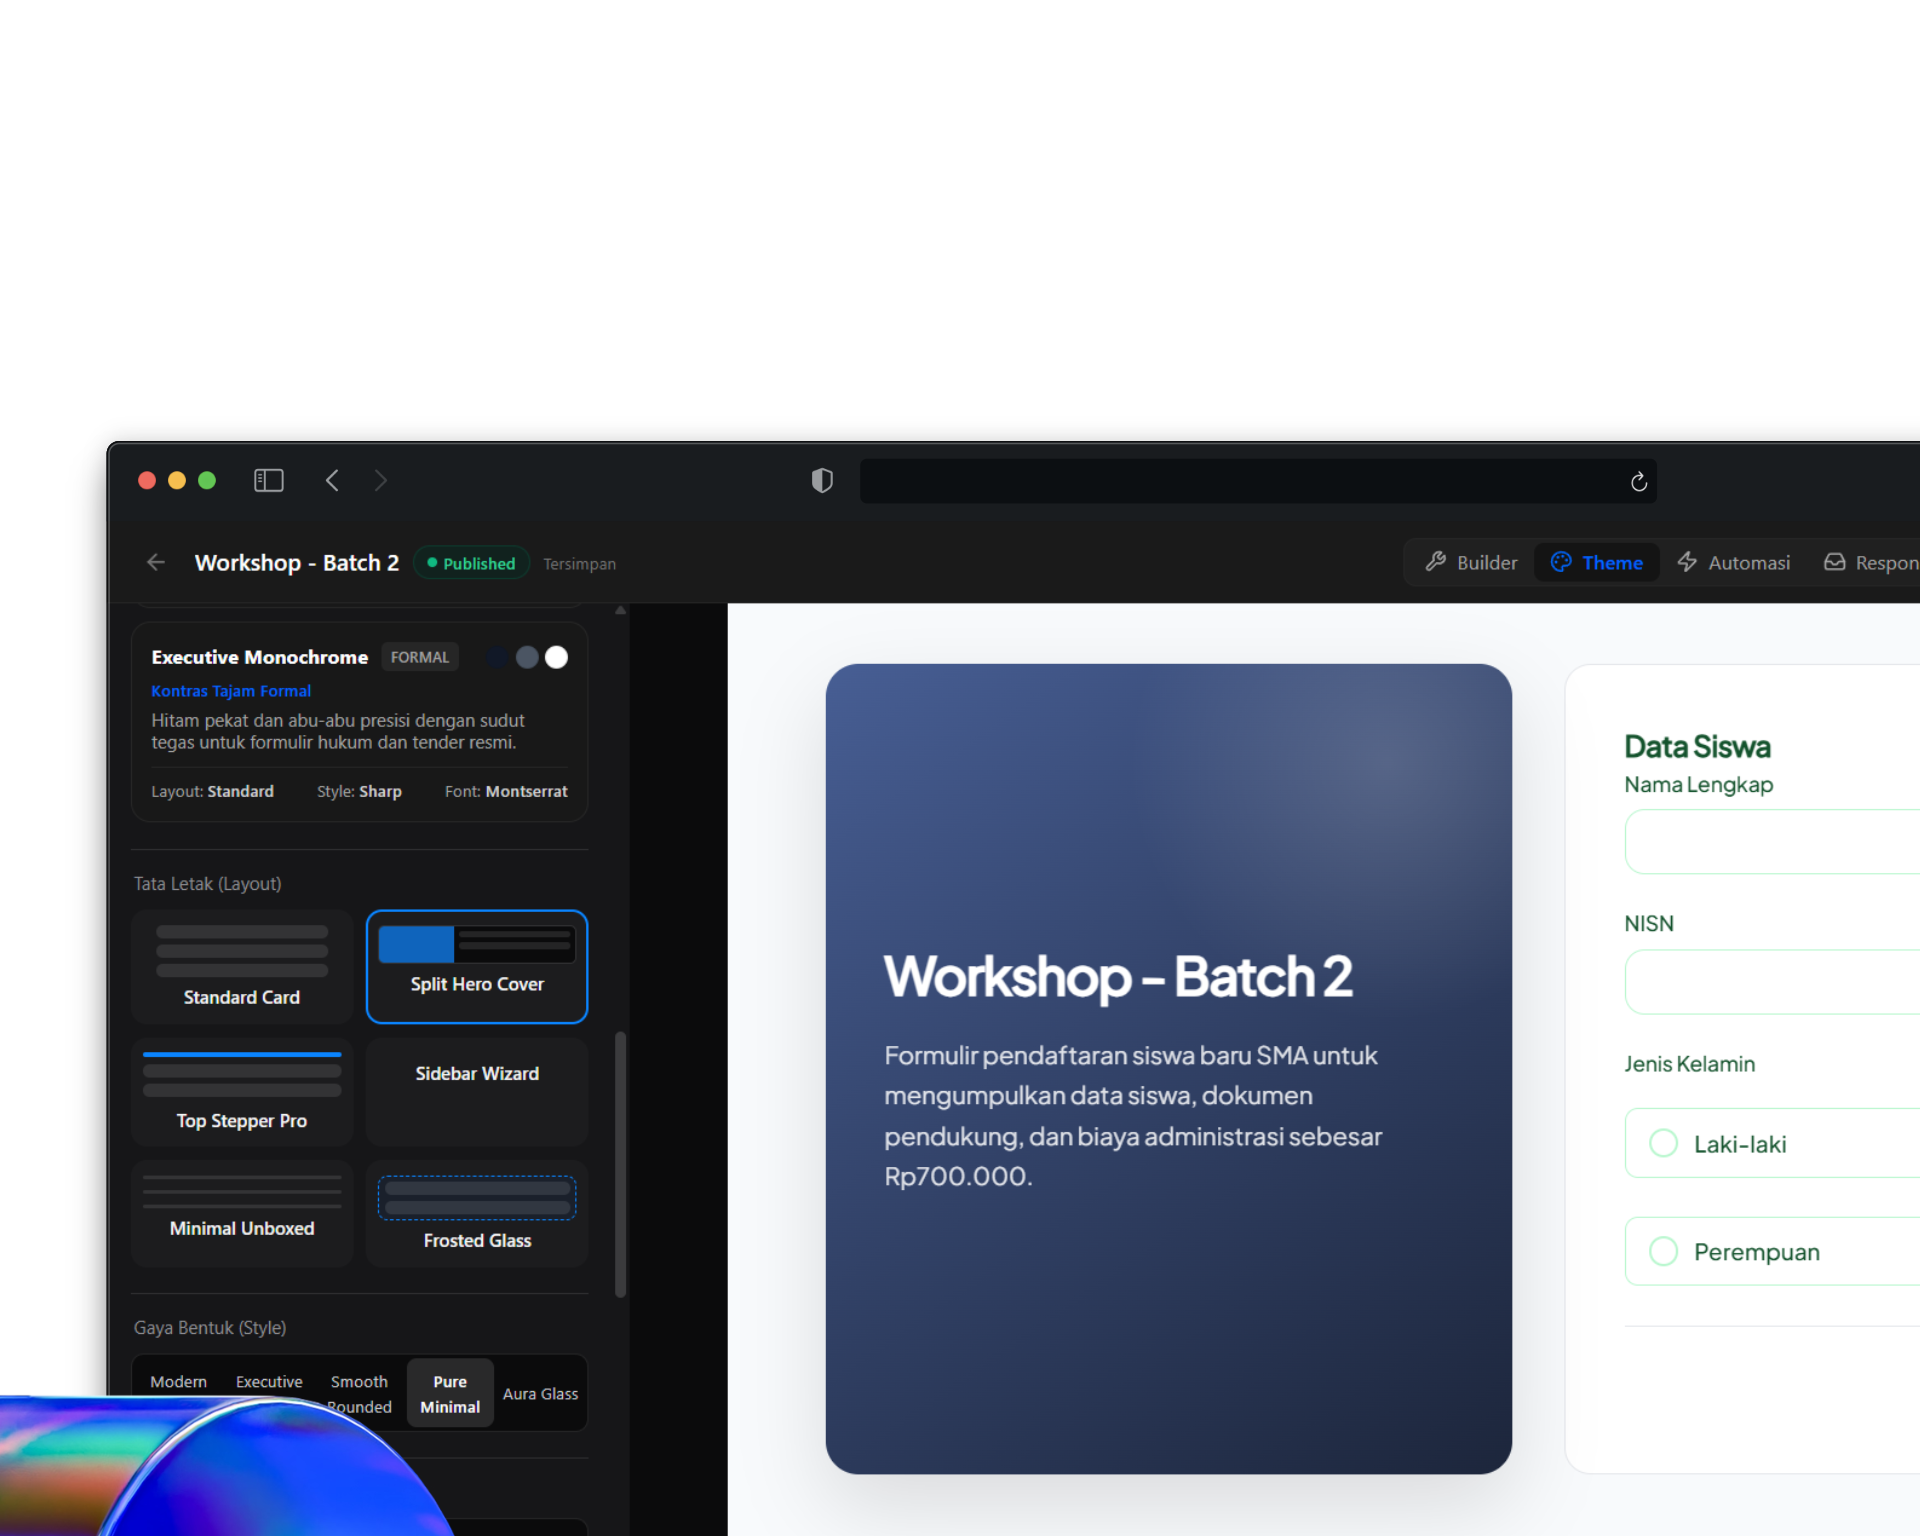Reload the page with the refresh icon
This screenshot has width=1920, height=1536.
coord(1638,482)
